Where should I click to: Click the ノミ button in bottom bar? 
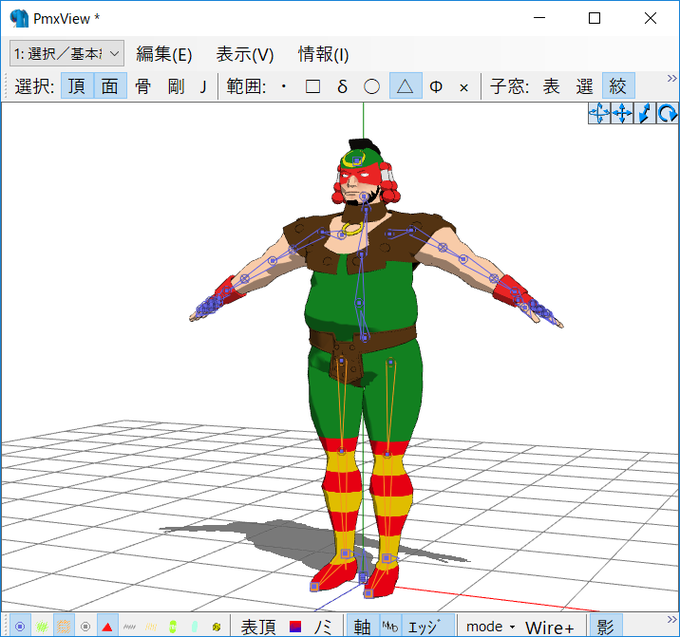point(323,627)
